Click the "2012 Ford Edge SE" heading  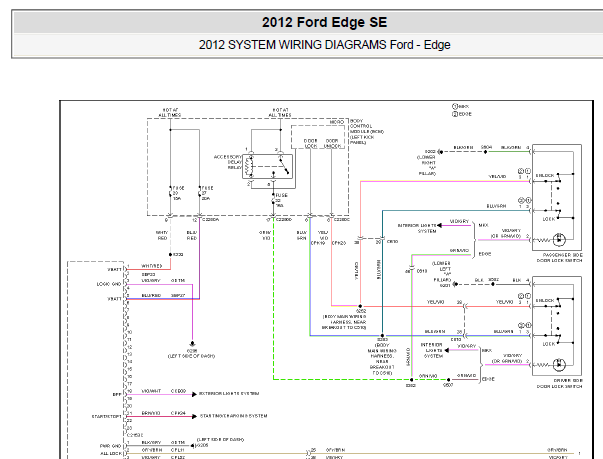(x=324, y=22)
